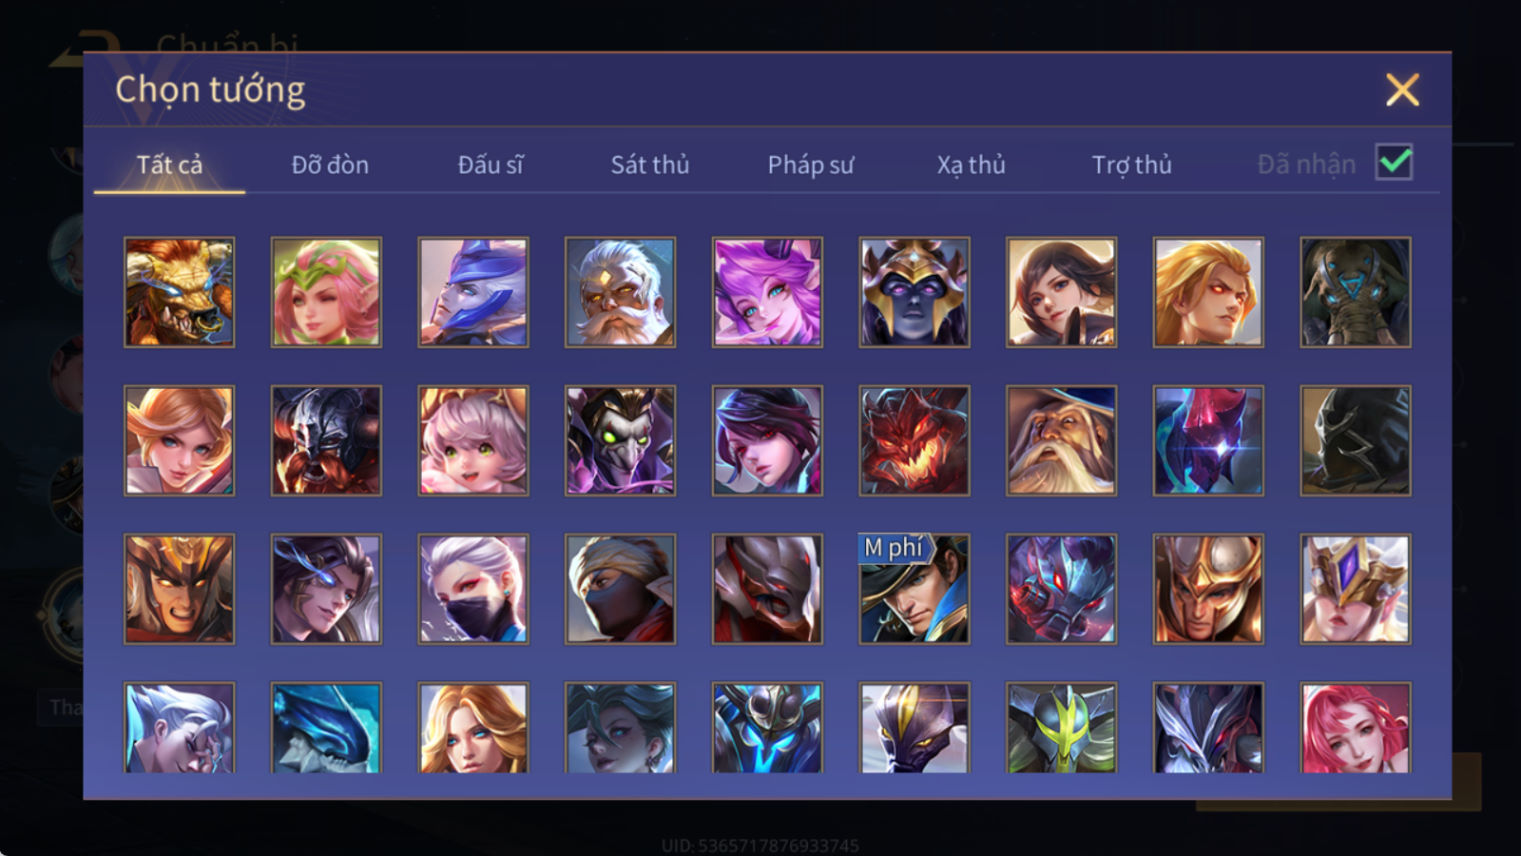
Task: Select the blonde hero with red eyes
Action: [1208, 292]
